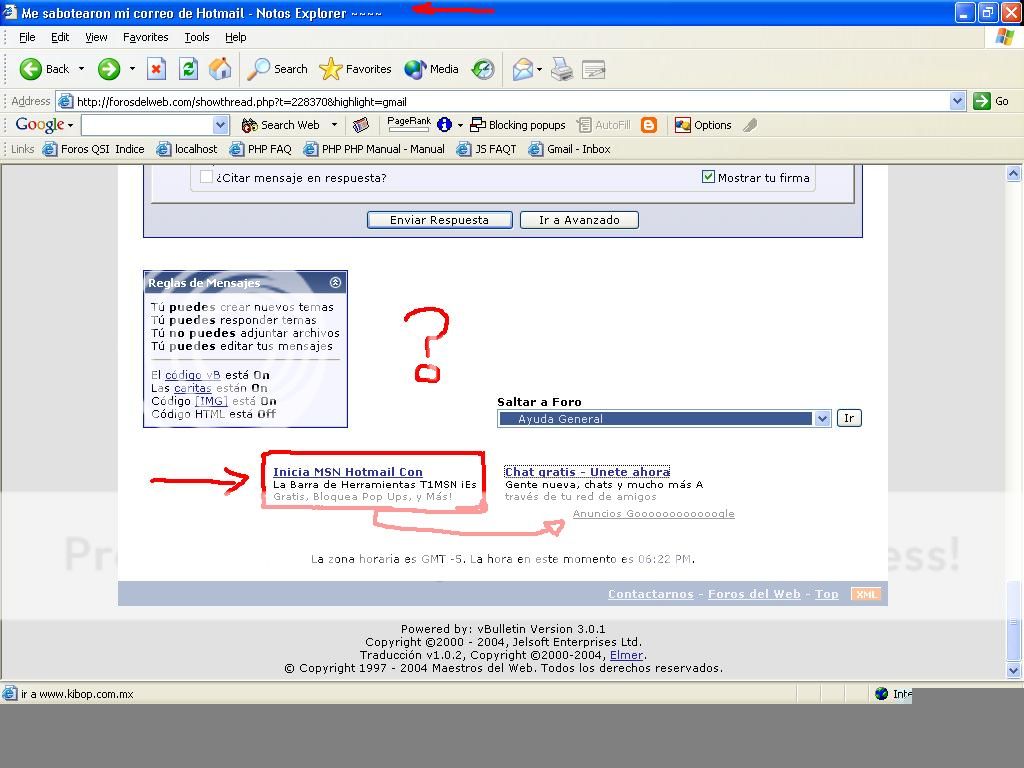The height and width of the screenshot is (768, 1024).
Task: Open the Search Web dropdown arrow
Action: point(334,125)
